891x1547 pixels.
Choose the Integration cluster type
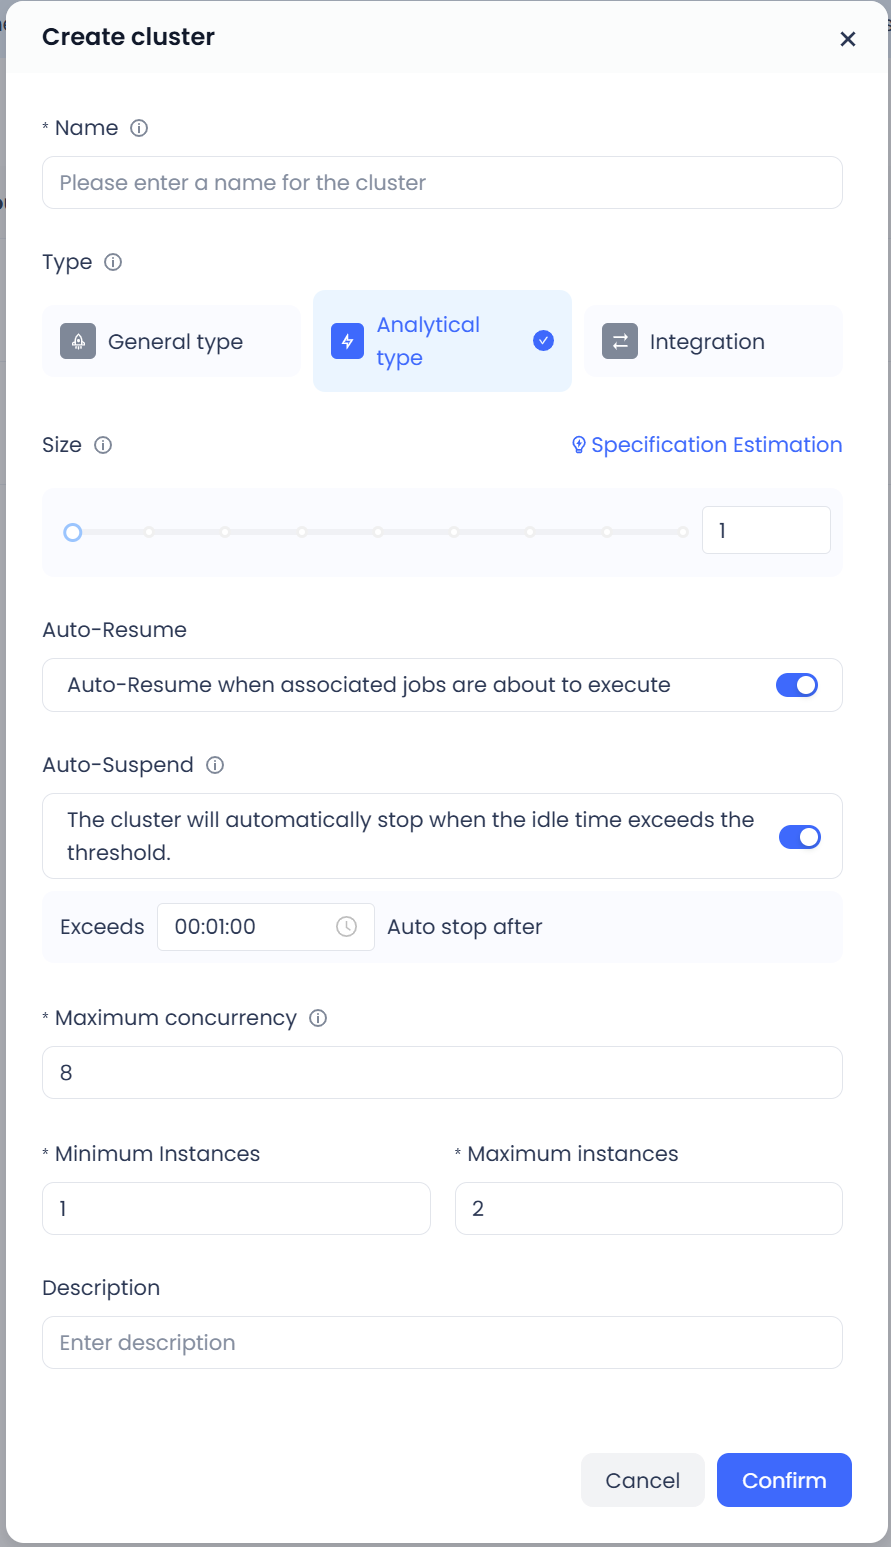coord(712,342)
